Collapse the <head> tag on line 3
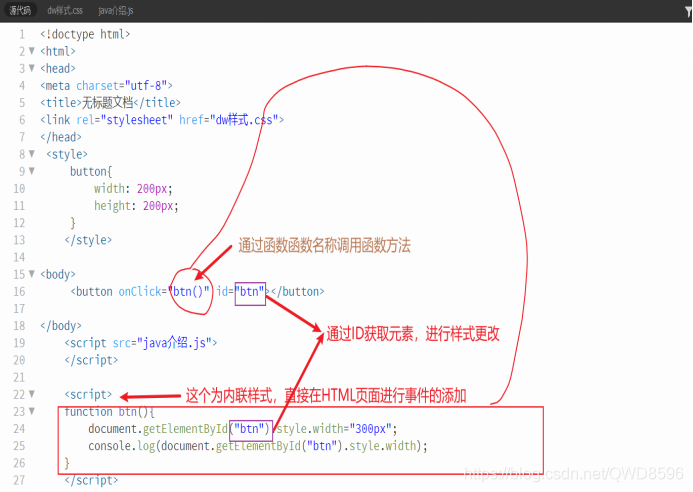This screenshot has height=492, width=693. coord(32,68)
